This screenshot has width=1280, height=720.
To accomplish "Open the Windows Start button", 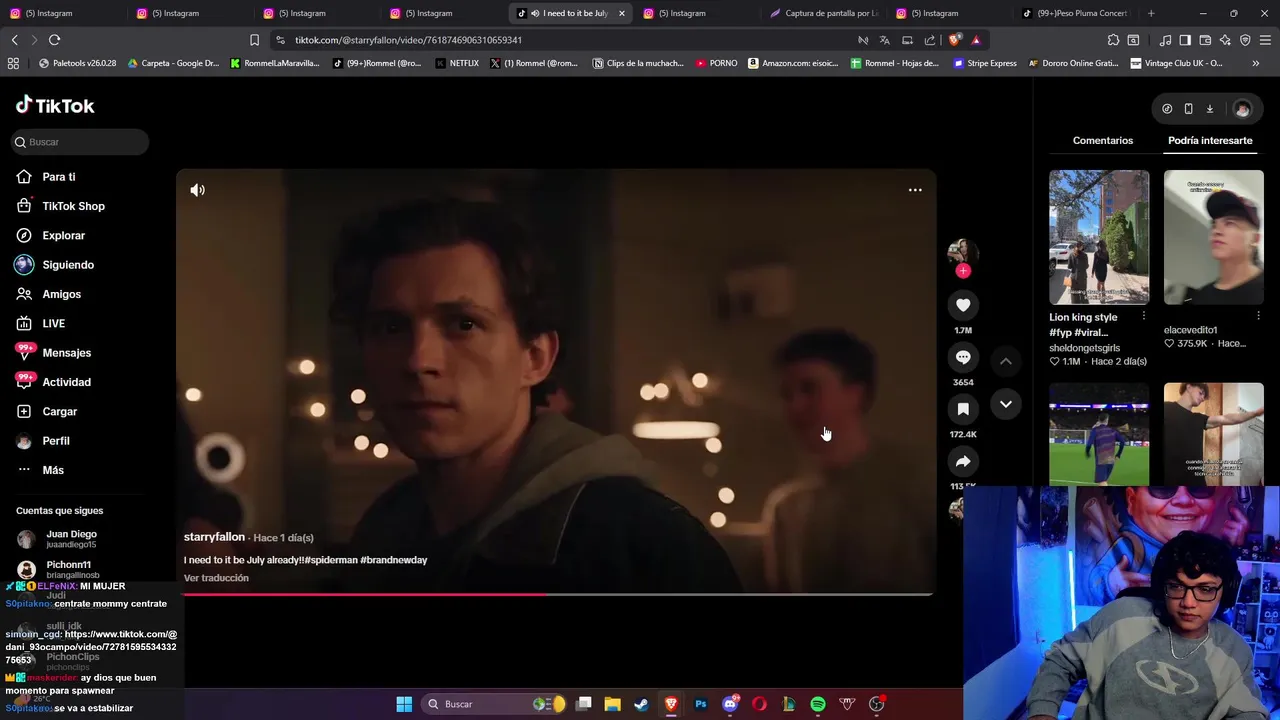I will click(x=404, y=704).
